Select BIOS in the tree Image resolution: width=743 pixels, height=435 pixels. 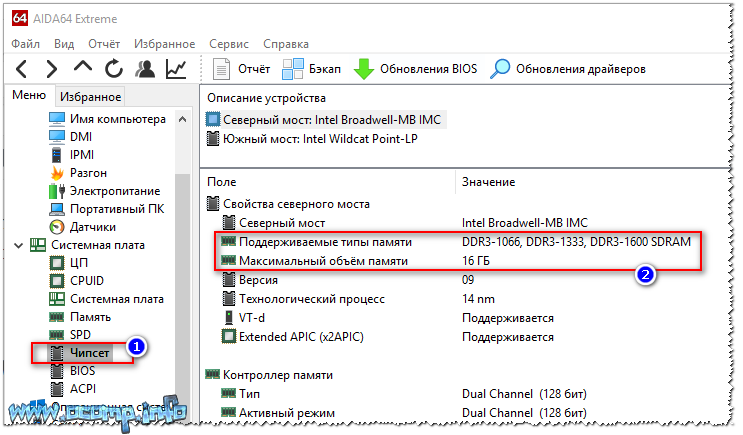(x=72, y=371)
